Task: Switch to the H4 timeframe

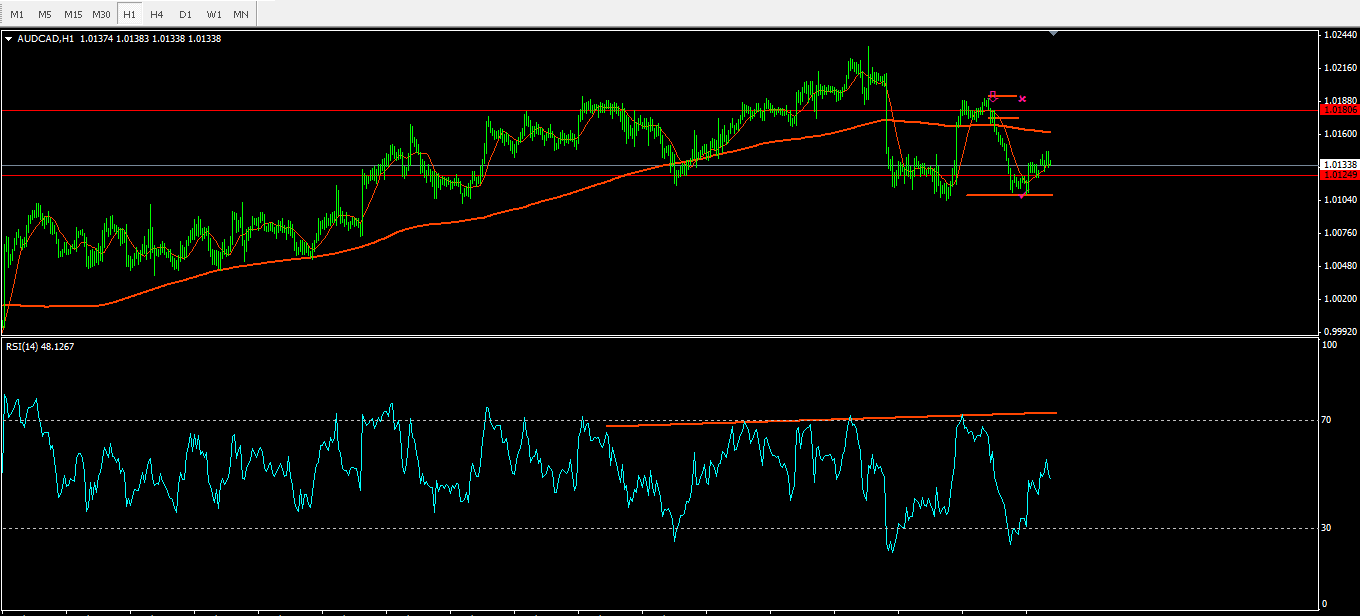Action: pos(157,14)
